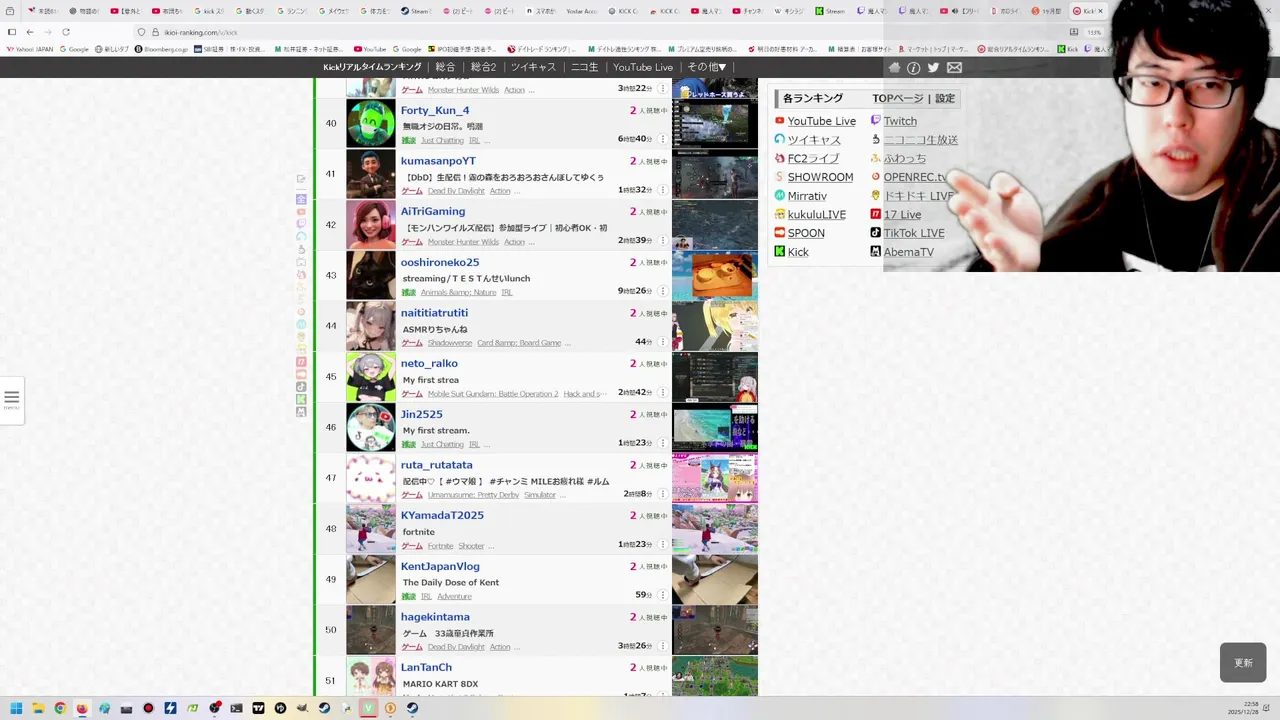
Task: Open the SHOWROOM ranking link
Action: 820,177
